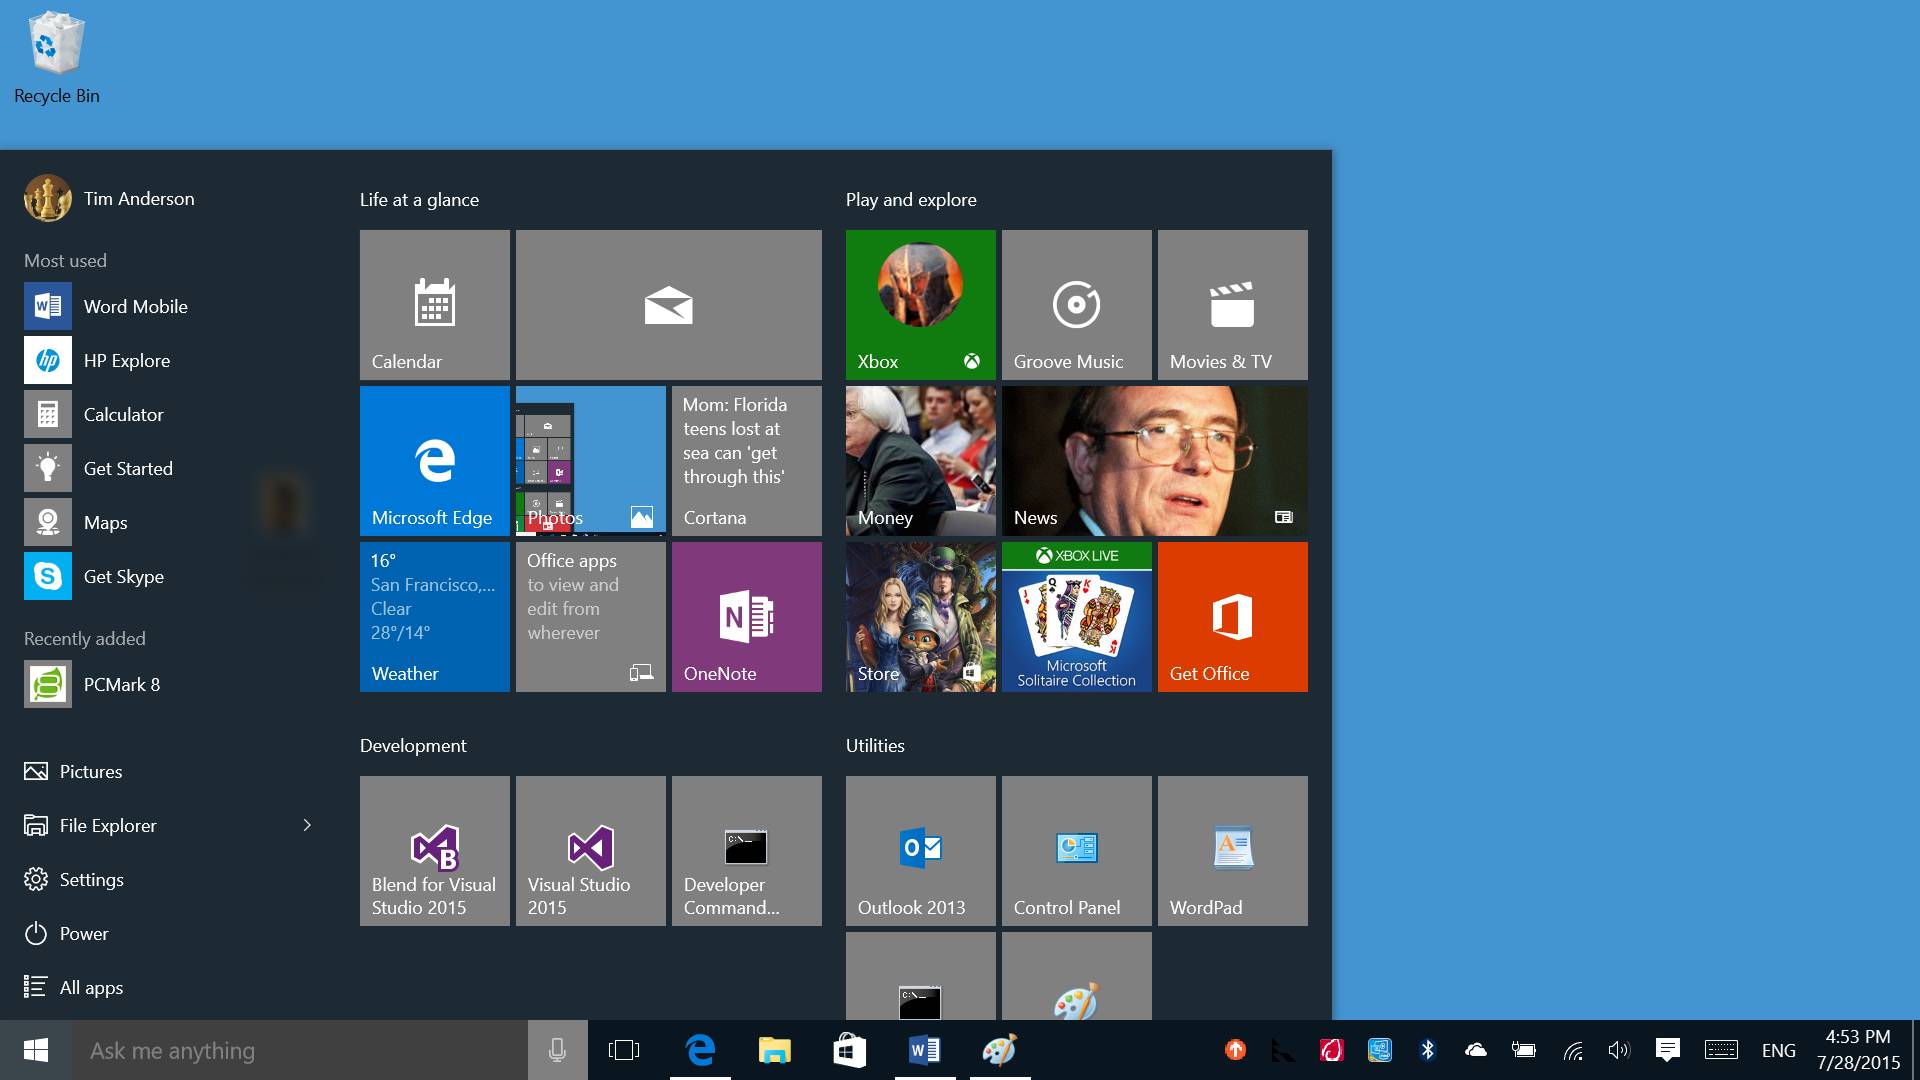Launch the WordPad tile
Image resolution: width=1920 pixels, height=1080 pixels.
click(1233, 851)
